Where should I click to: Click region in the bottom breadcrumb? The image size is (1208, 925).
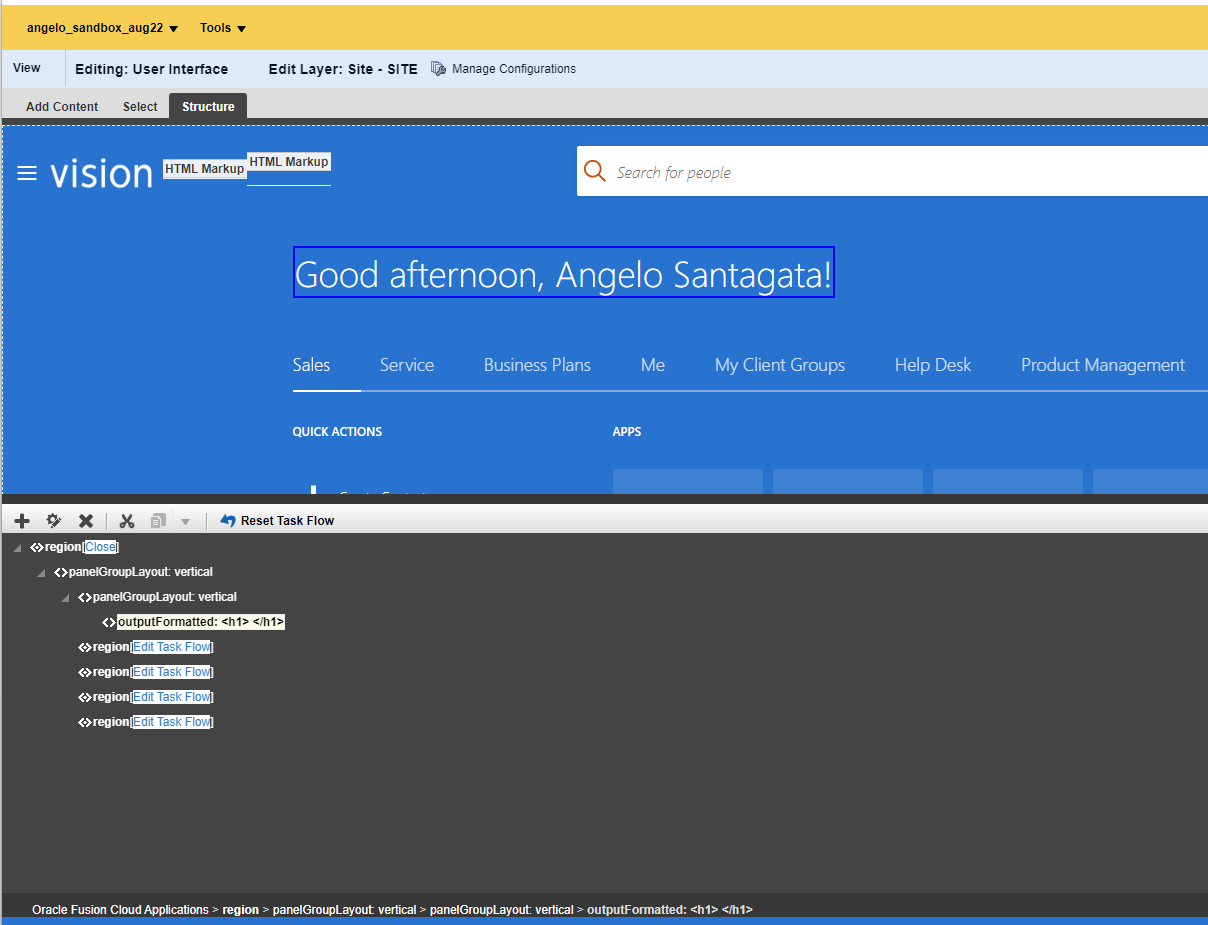[240, 910]
